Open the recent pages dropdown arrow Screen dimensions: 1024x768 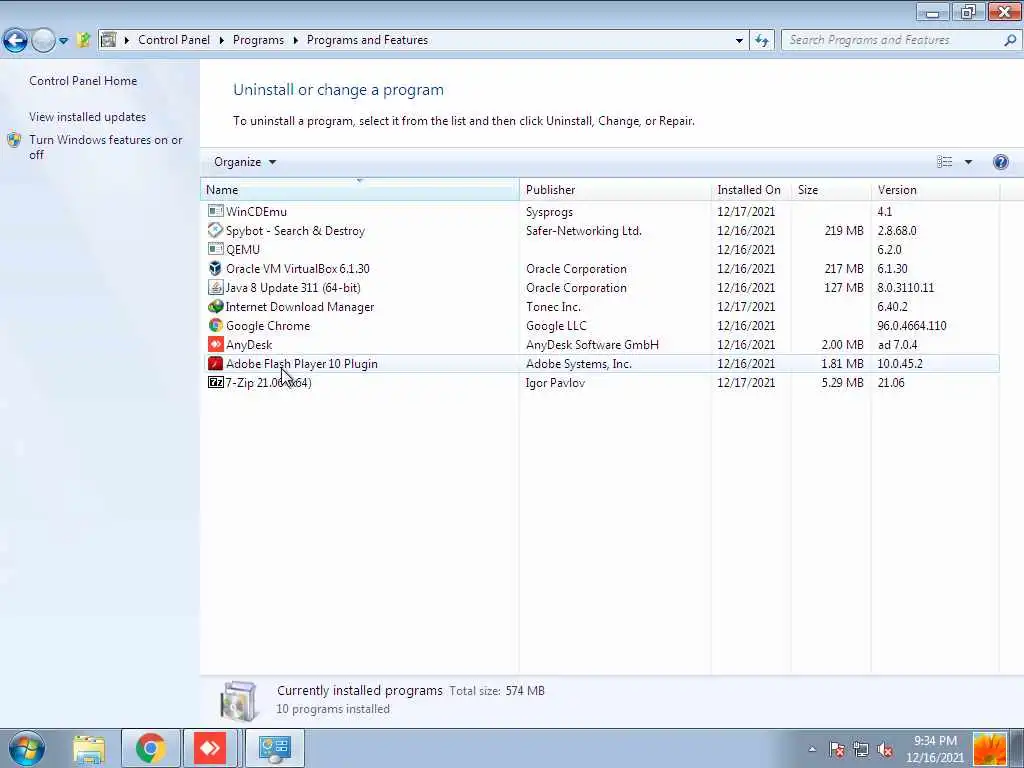click(63, 40)
